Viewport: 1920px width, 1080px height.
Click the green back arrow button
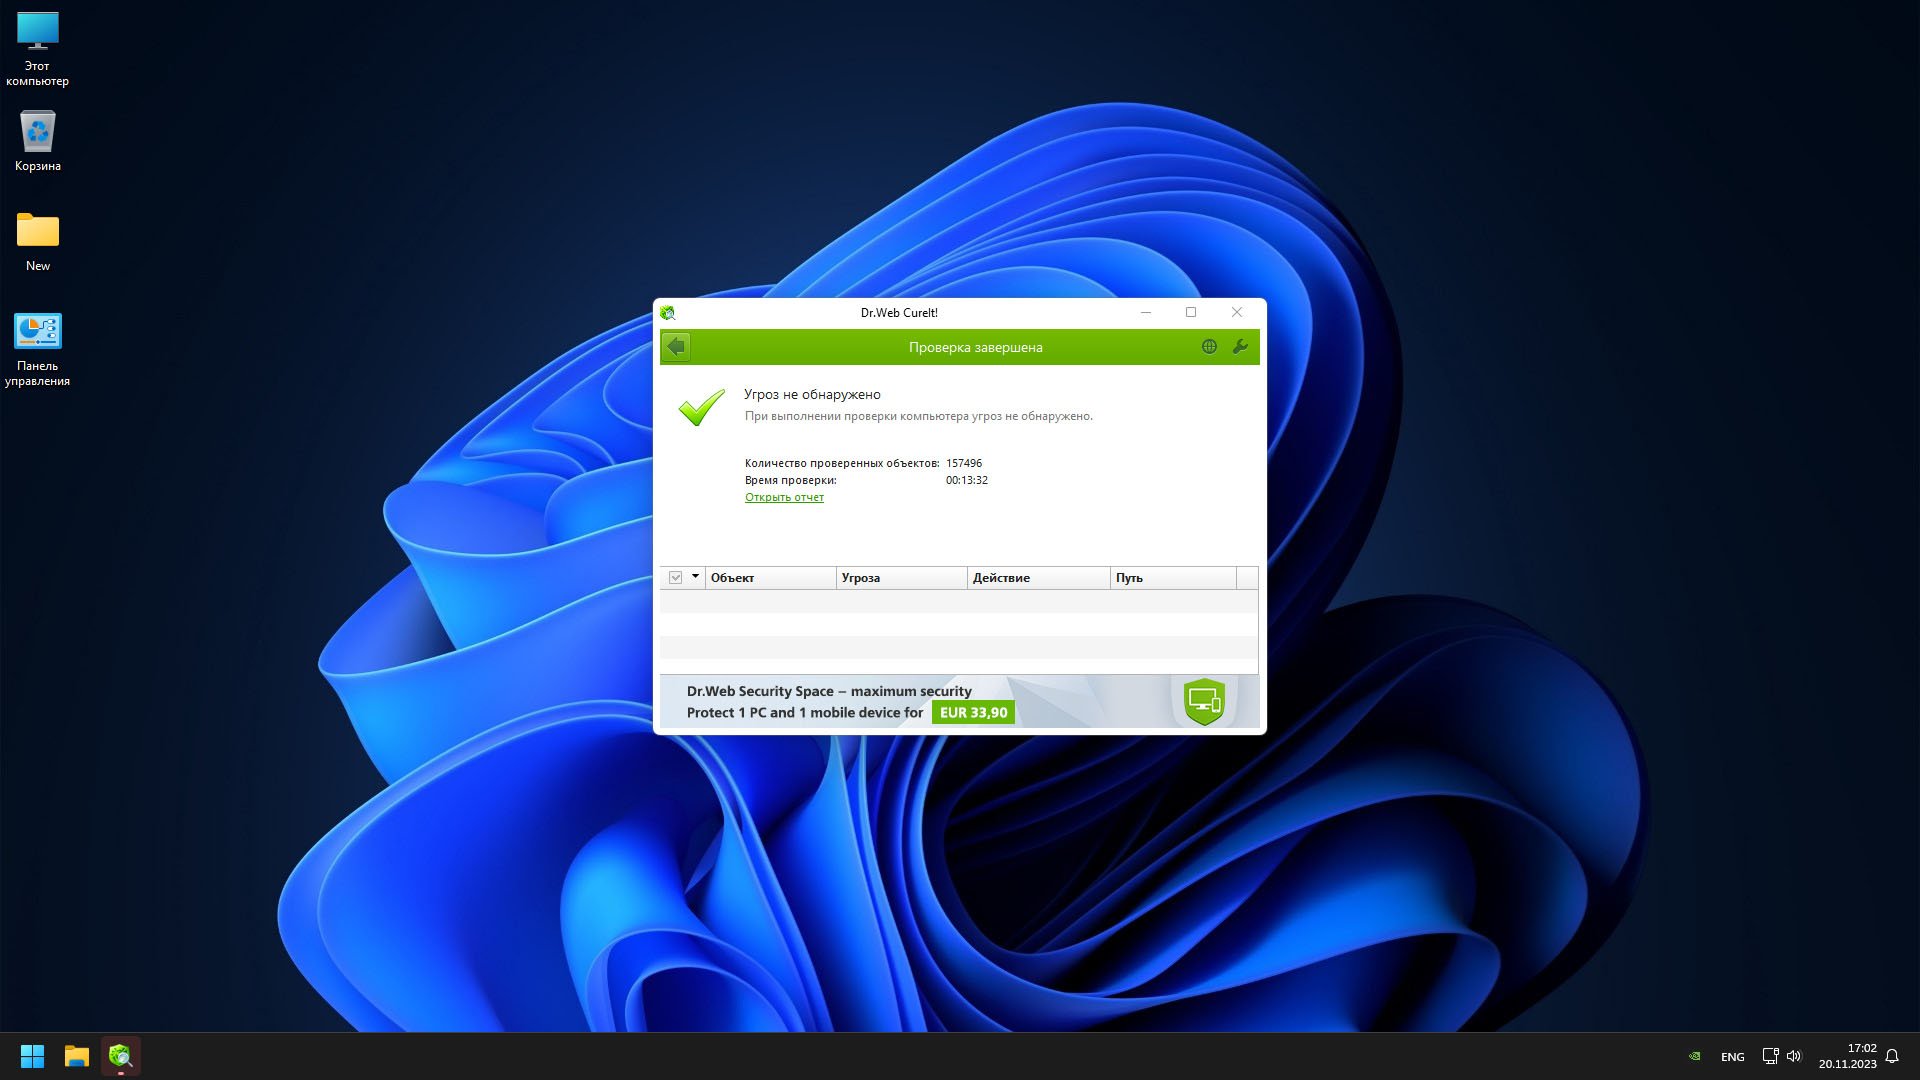pyautogui.click(x=676, y=347)
